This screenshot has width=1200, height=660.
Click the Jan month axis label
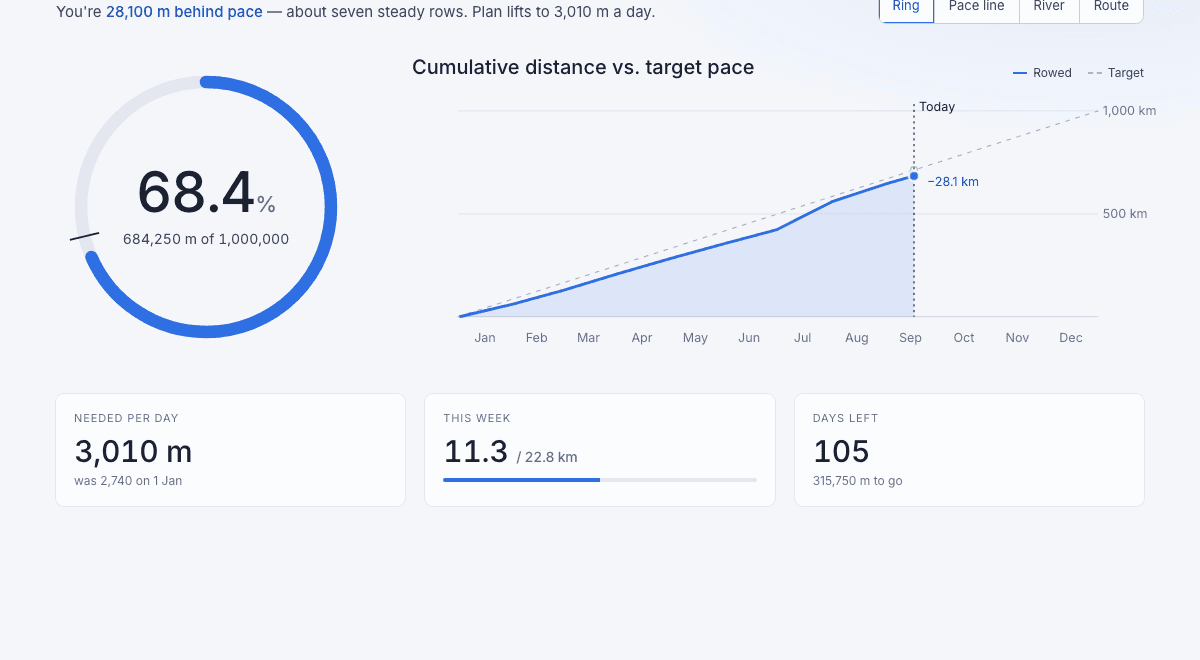485,338
